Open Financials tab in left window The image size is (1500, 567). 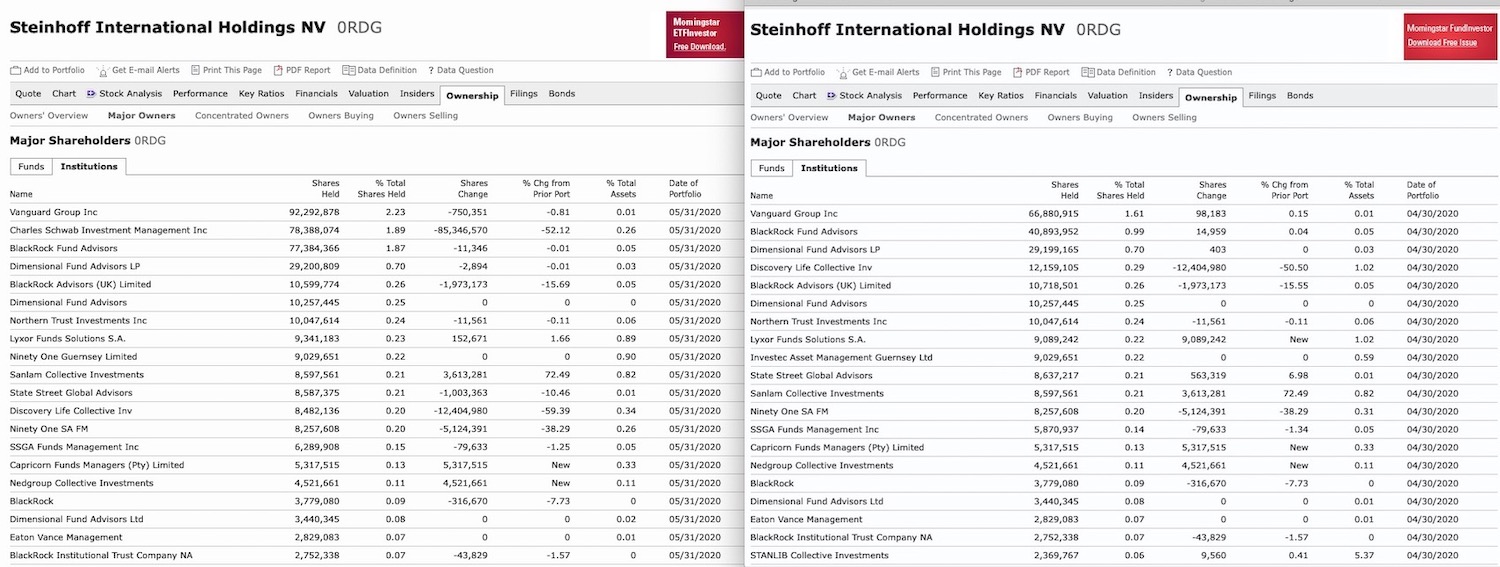coord(316,94)
